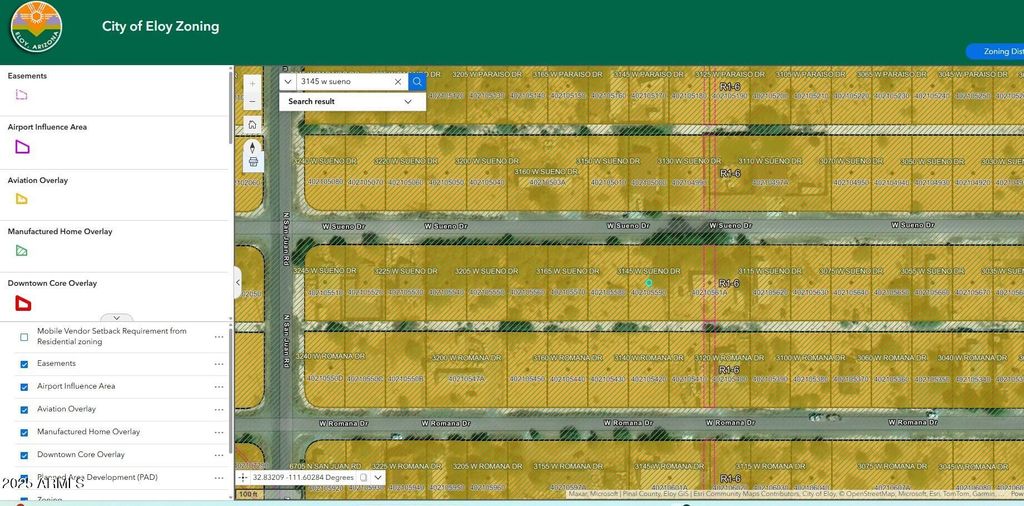Clear the address search text
1024x506 pixels.
click(397, 82)
